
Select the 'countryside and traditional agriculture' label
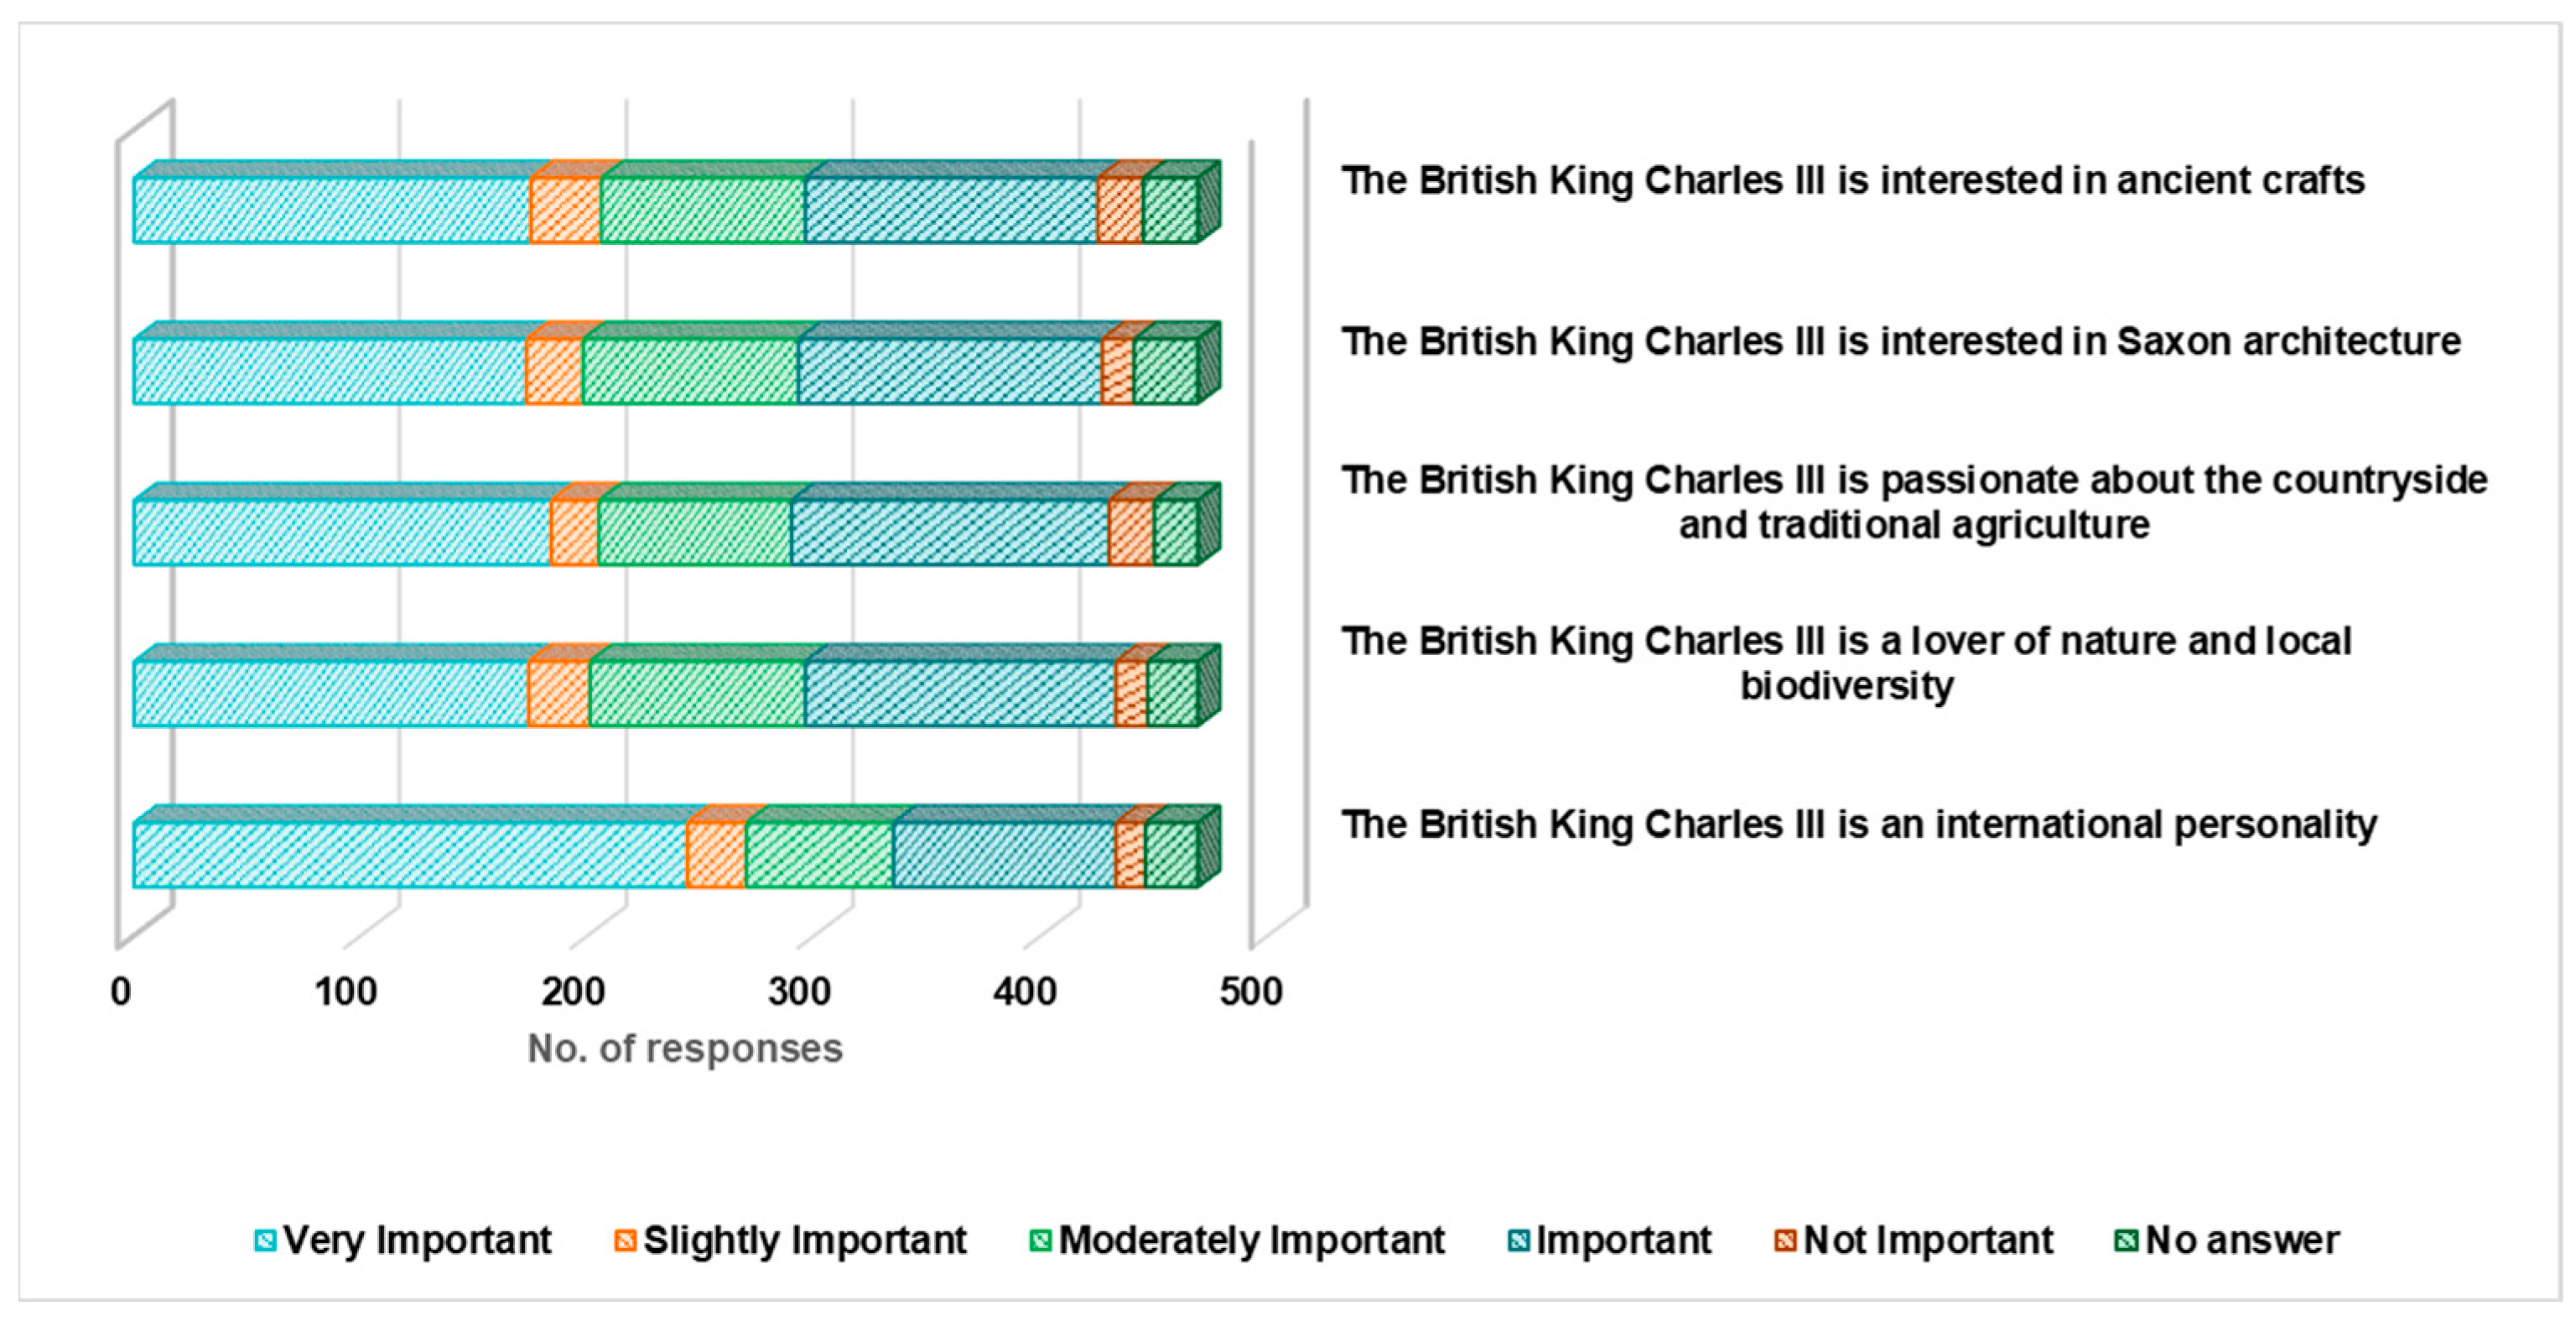[x=1913, y=502]
